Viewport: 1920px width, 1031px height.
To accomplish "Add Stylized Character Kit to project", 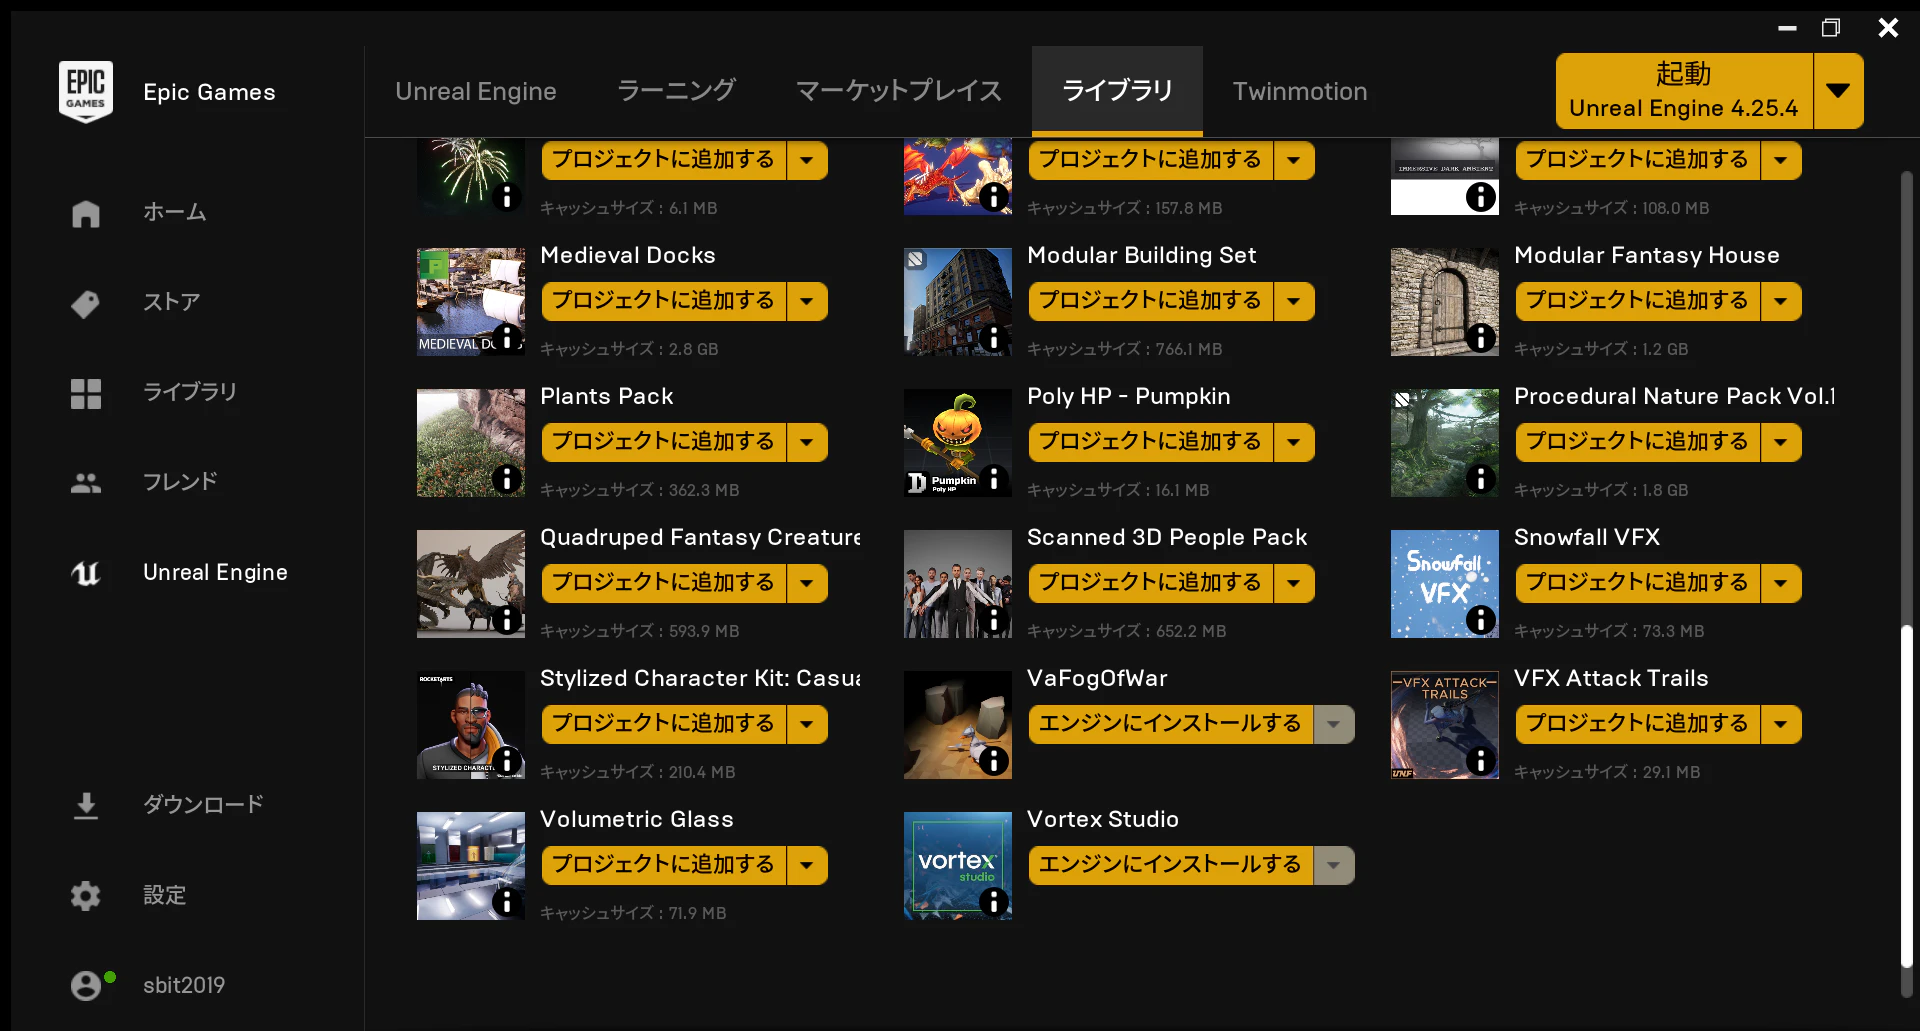I will [664, 724].
